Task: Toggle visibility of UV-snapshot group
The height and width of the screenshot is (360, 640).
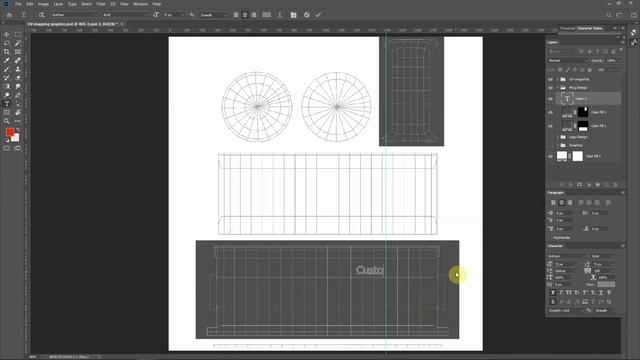Action: (x=550, y=79)
